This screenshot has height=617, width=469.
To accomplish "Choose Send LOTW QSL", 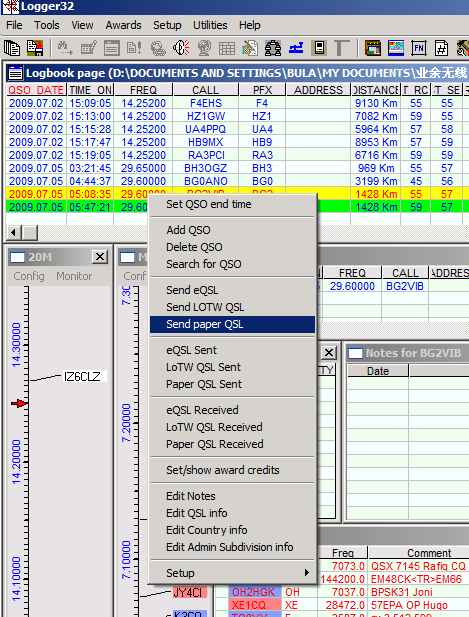I will click(232, 307).
